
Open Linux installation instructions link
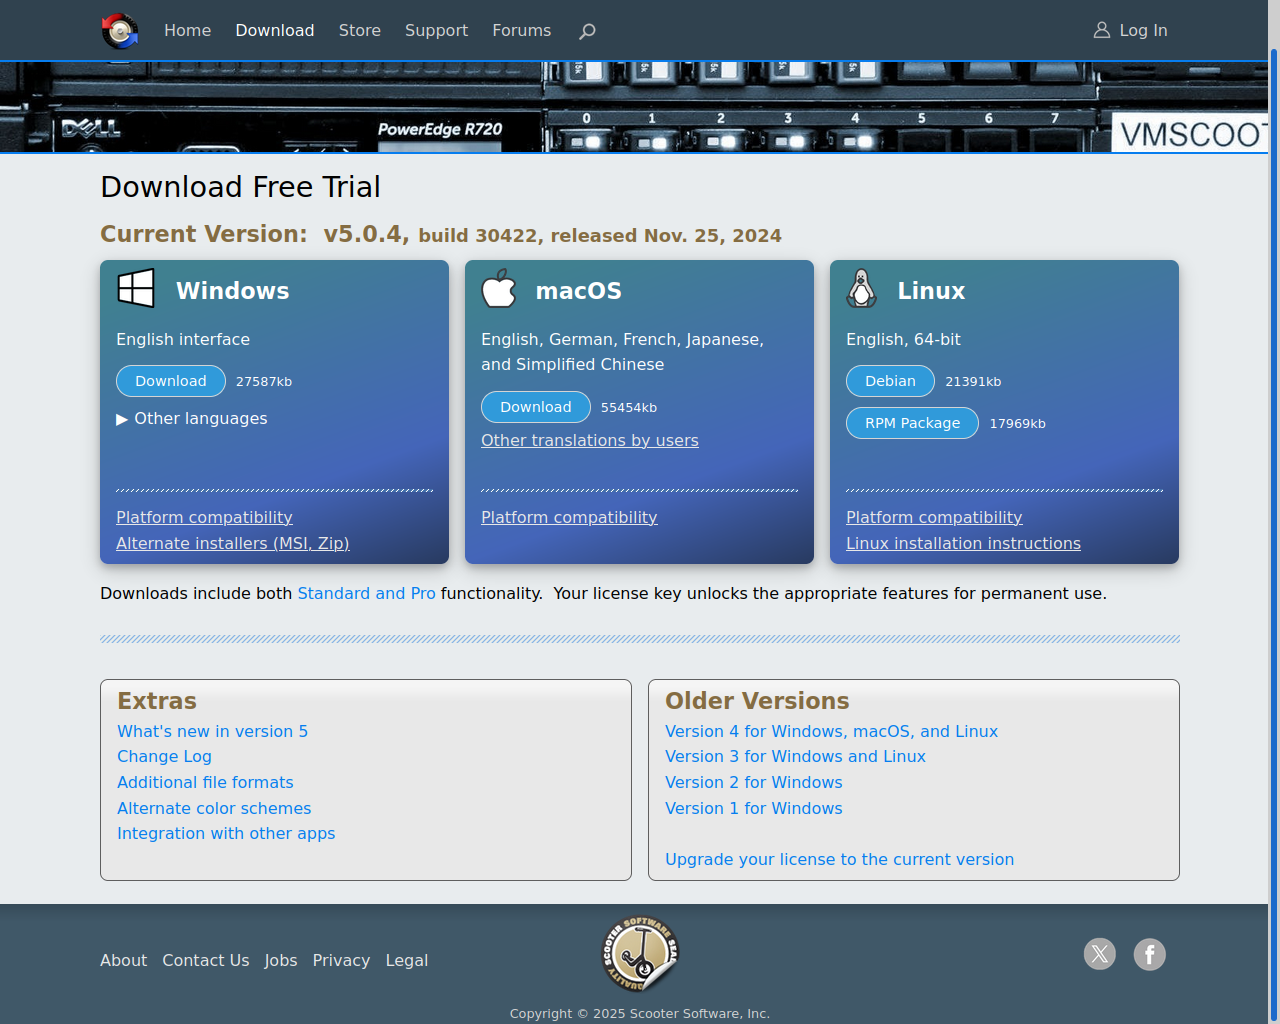tap(963, 543)
